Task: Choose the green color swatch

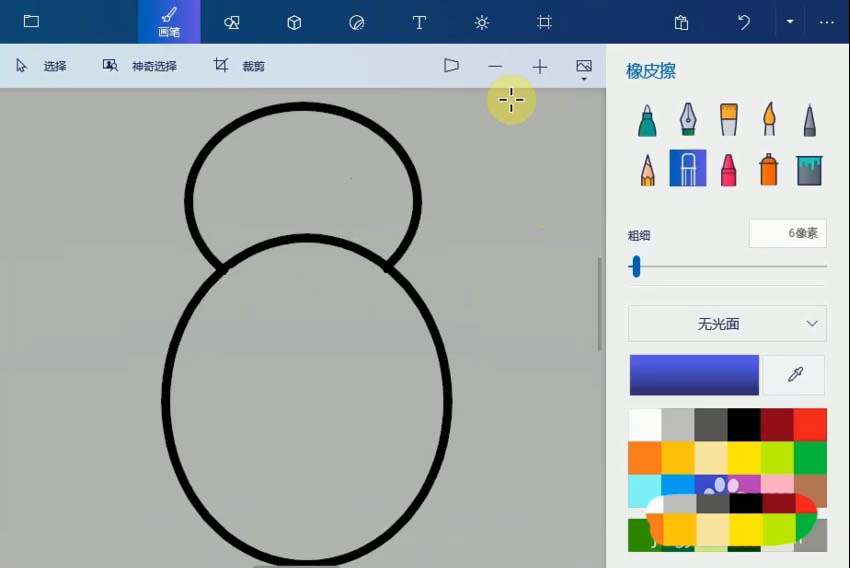Action: [x=810, y=458]
